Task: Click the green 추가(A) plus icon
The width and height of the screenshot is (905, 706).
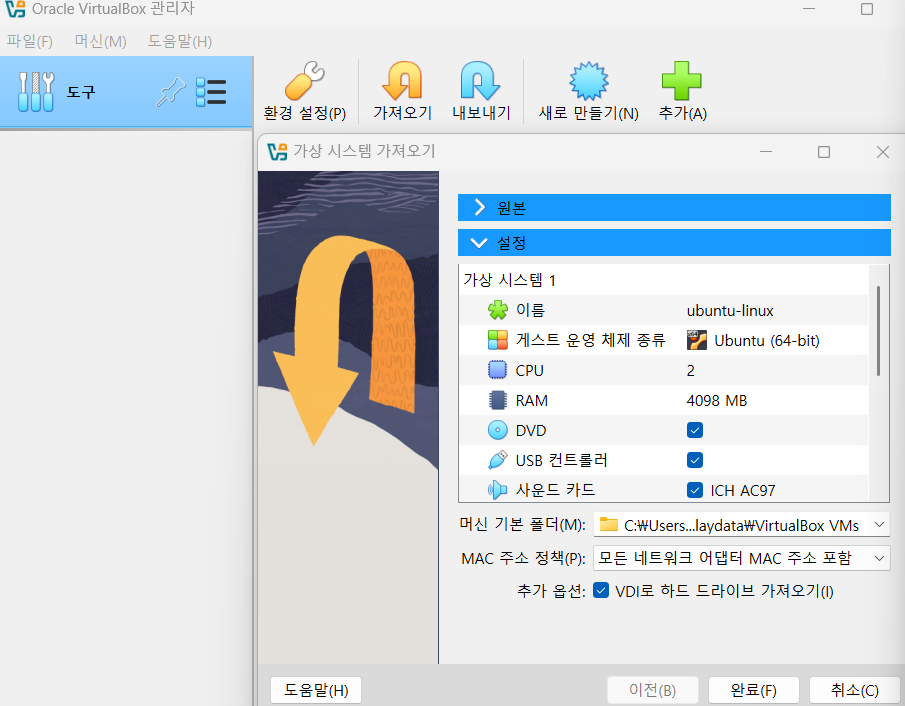Action: [682, 81]
